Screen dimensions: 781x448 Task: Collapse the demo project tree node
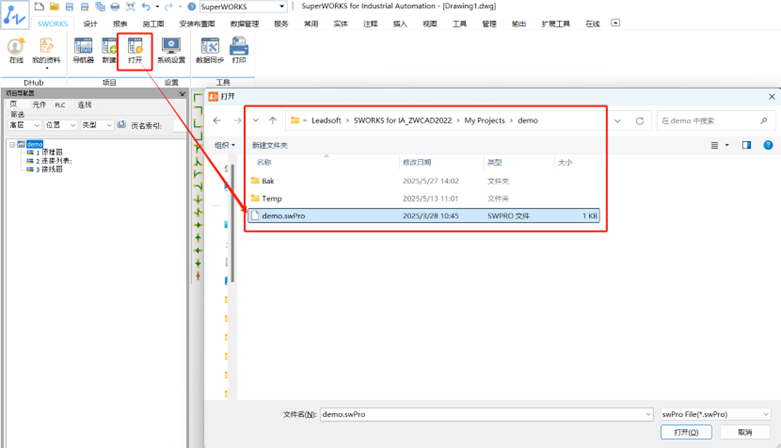click(12, 145)
